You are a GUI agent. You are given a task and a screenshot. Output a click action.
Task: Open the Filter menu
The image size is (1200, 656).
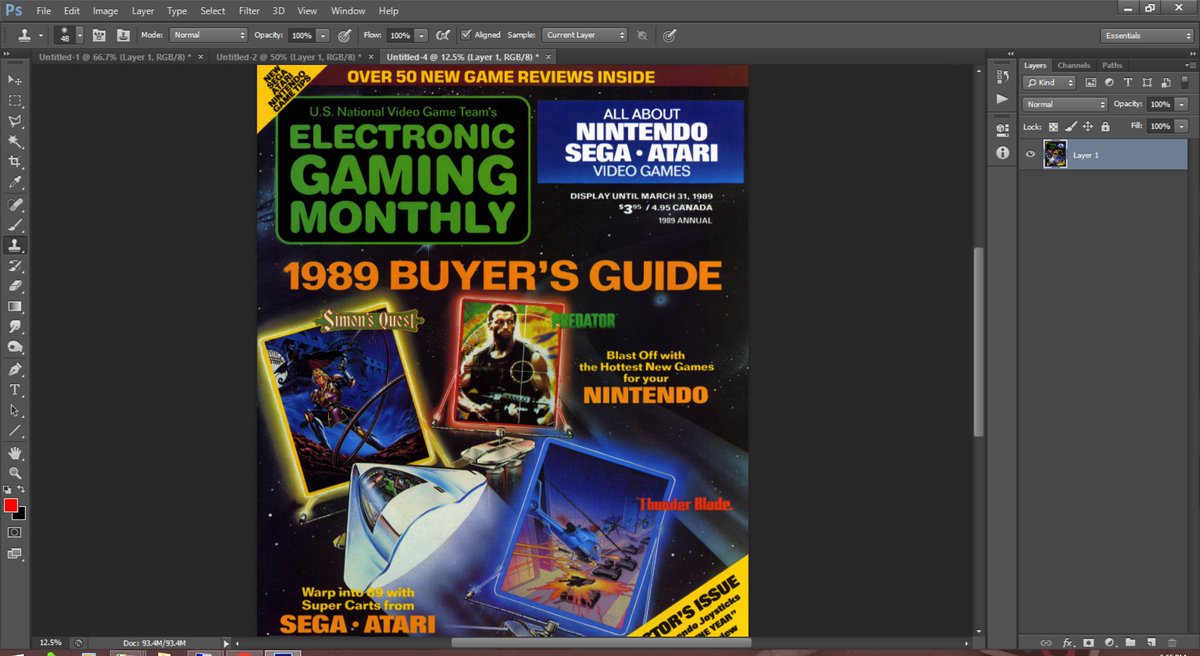coord(249,11)
